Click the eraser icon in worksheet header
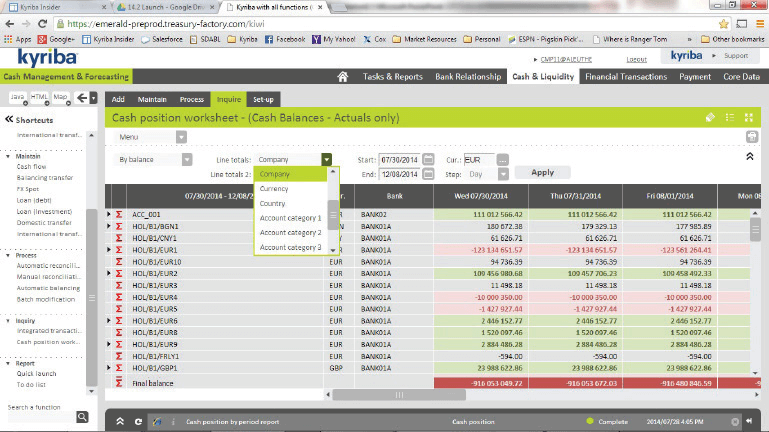This screenshot has height=432, width=769. pos(709,117)
